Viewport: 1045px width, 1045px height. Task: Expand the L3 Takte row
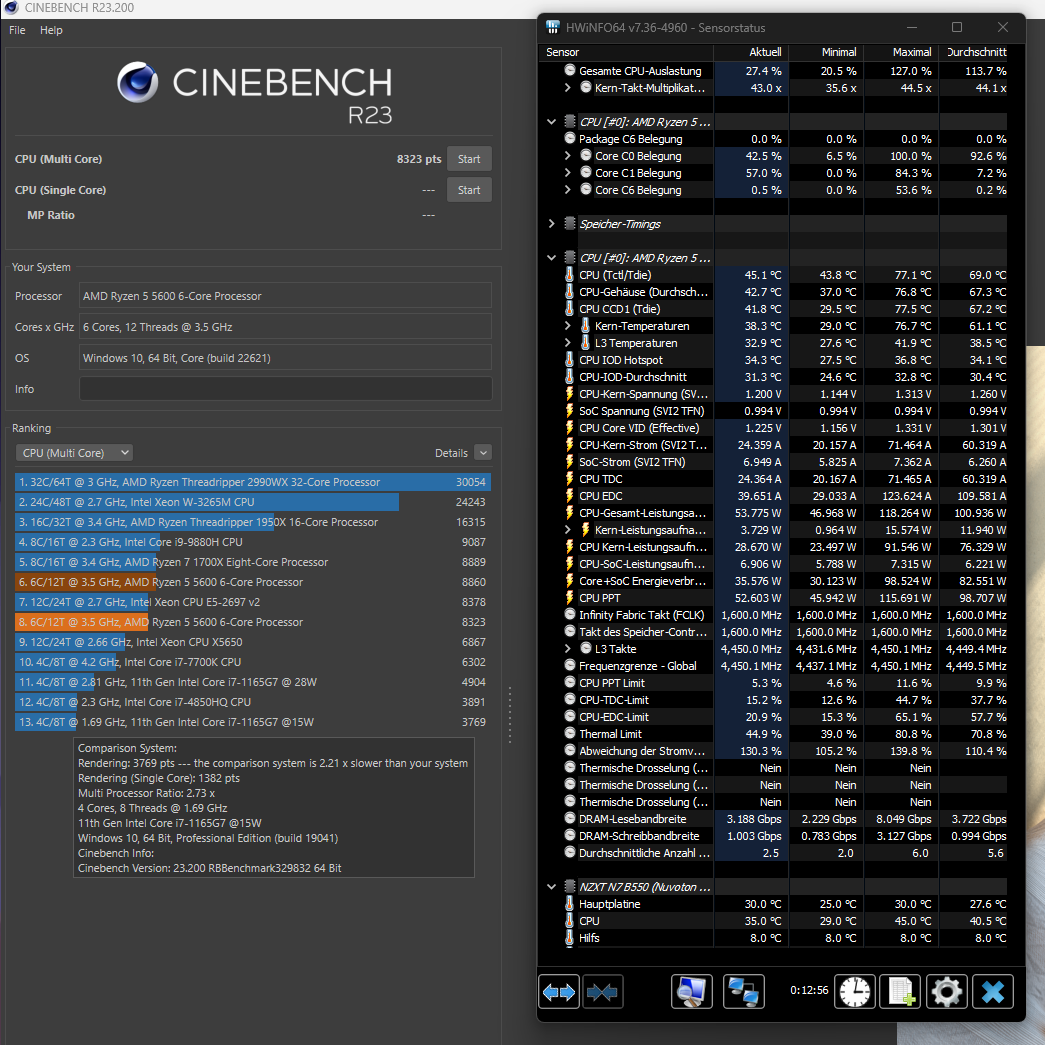pyautogui.click(x=567, y=648)
